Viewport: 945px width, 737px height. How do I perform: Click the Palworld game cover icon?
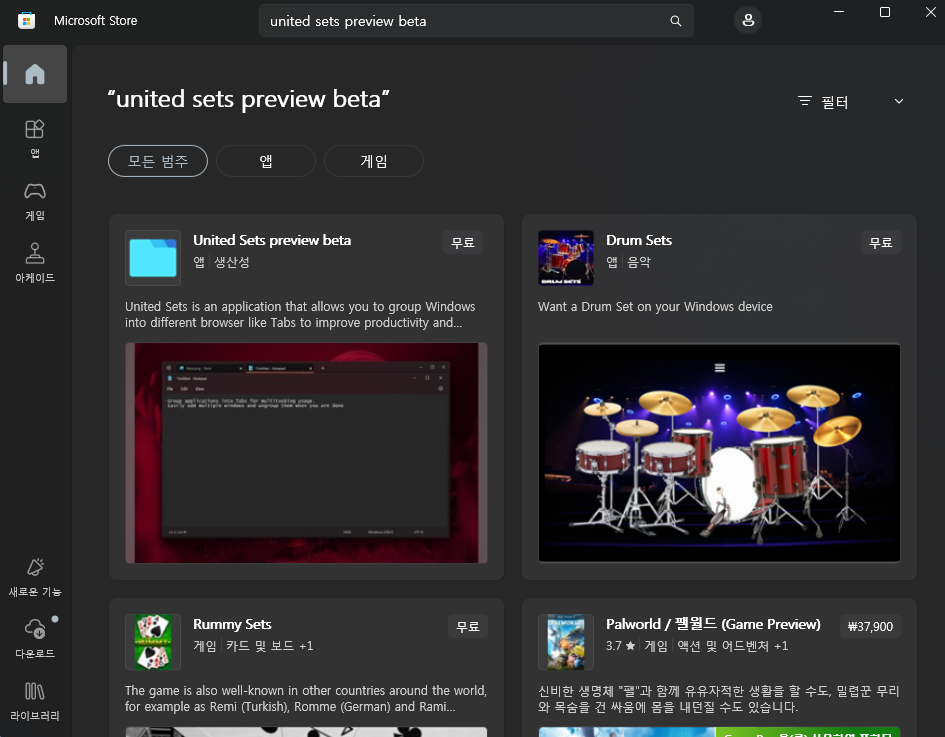[x=566, y=642]
